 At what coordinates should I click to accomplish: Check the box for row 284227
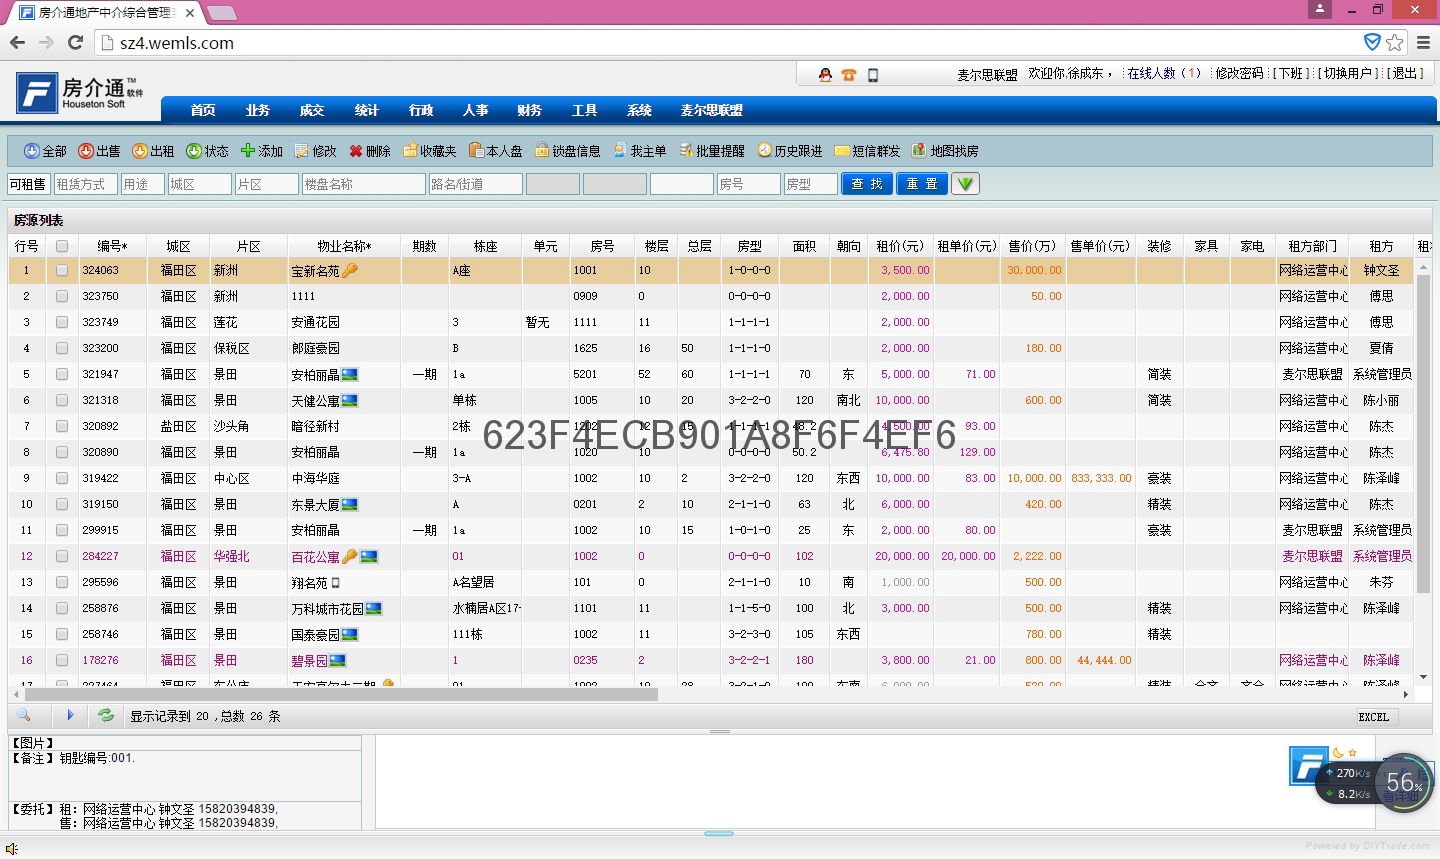[x=62, y=556]
